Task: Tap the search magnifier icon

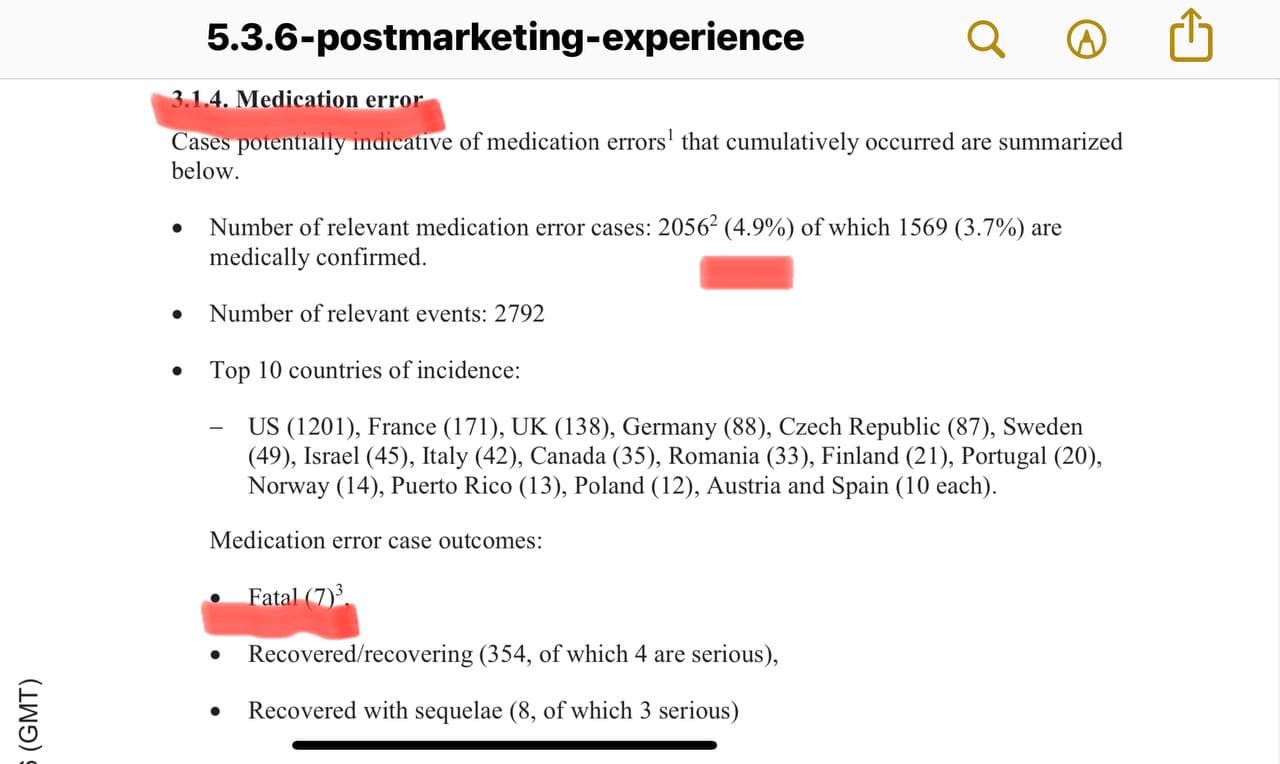Action: 987,39
